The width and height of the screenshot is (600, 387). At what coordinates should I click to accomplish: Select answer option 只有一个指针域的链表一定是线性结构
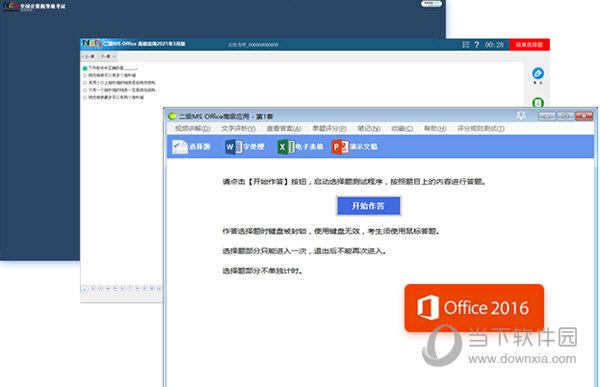pos(119,90)
